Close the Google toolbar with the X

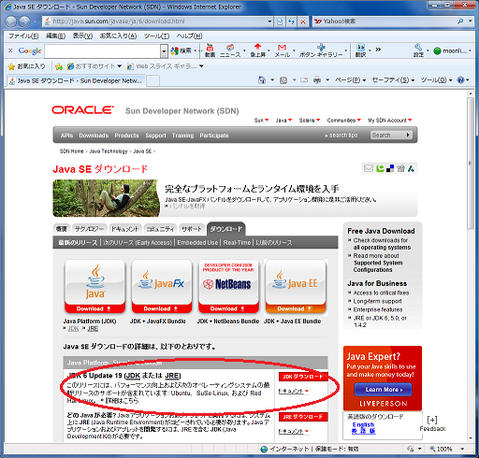10,51
